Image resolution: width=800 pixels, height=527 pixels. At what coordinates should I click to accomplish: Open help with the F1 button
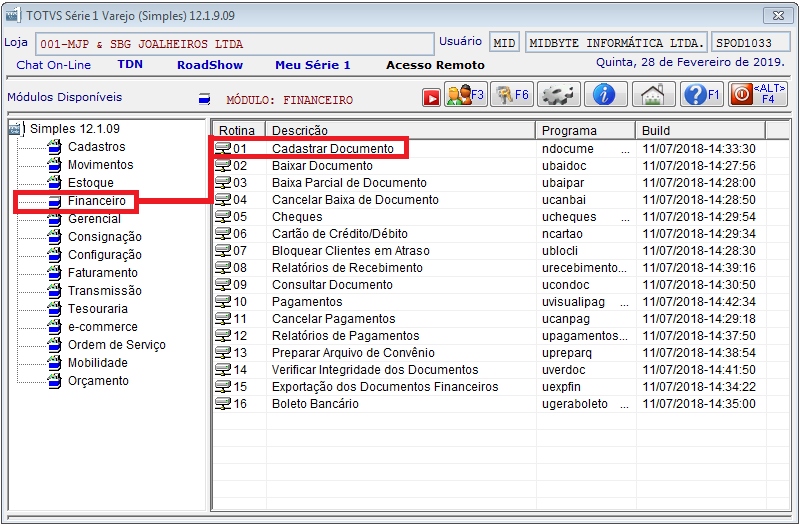(x=702, y=94)
